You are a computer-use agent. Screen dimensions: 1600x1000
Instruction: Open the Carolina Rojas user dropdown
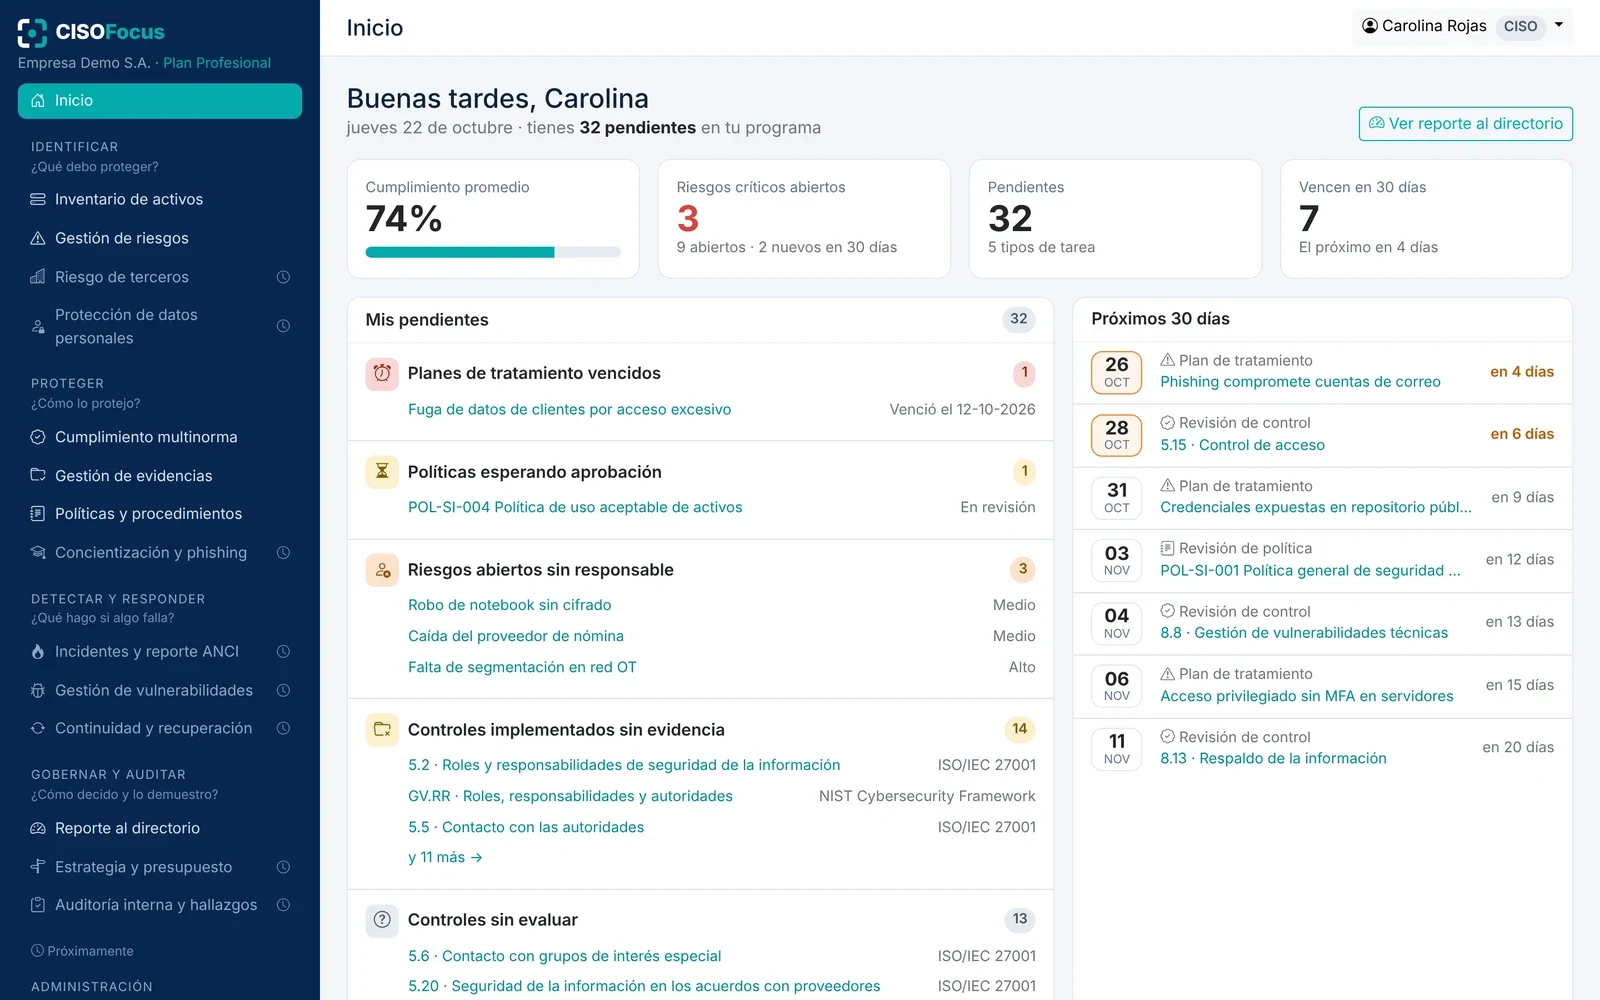click(1461, 26)
